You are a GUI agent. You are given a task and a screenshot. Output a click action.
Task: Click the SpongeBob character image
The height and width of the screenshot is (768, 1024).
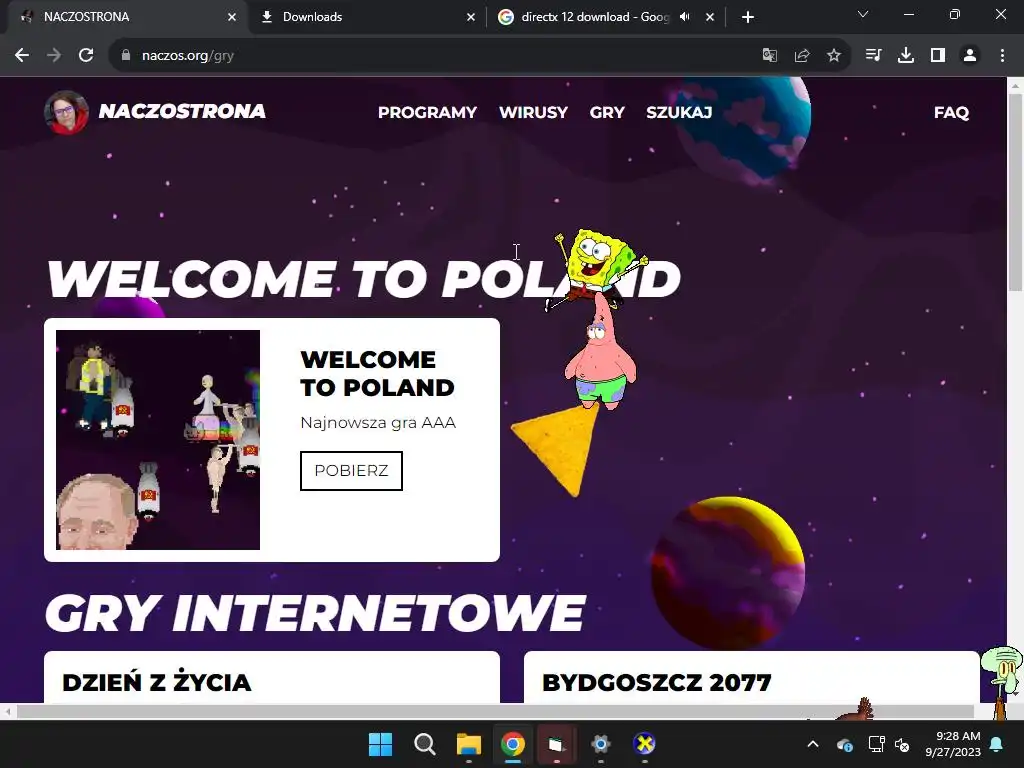pyautogui.click(x=598, y=268)
